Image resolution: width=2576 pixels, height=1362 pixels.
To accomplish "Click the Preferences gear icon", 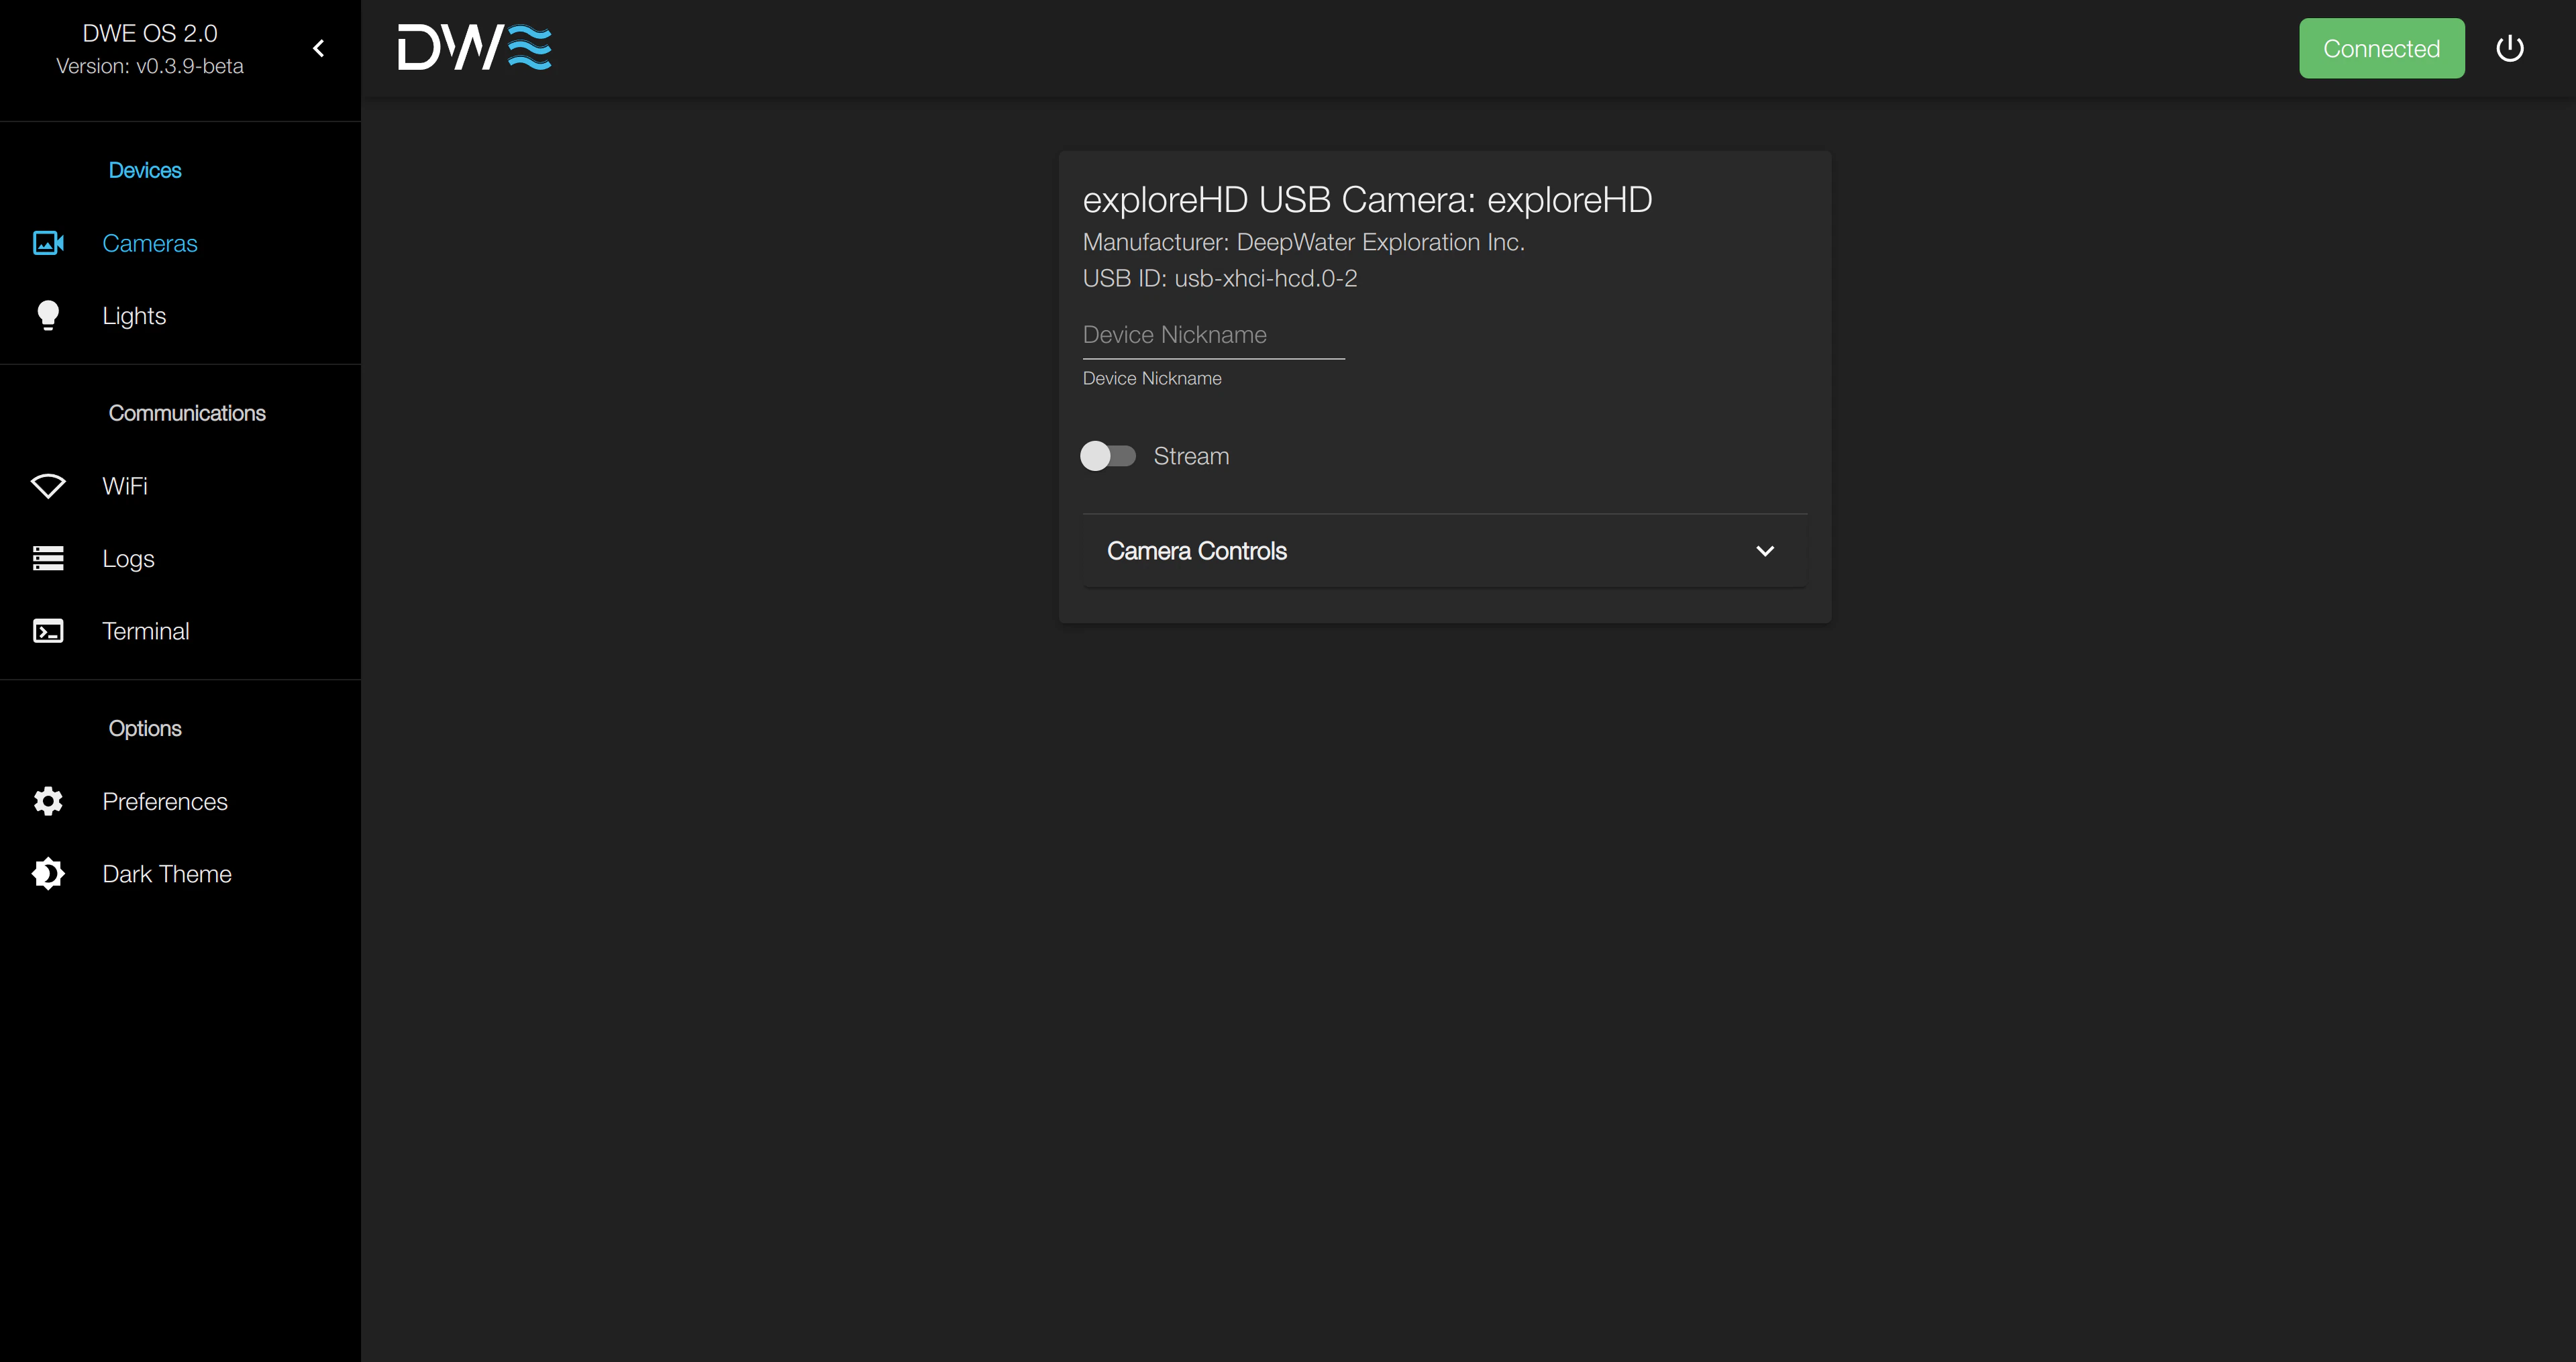I will pos(48,801).
